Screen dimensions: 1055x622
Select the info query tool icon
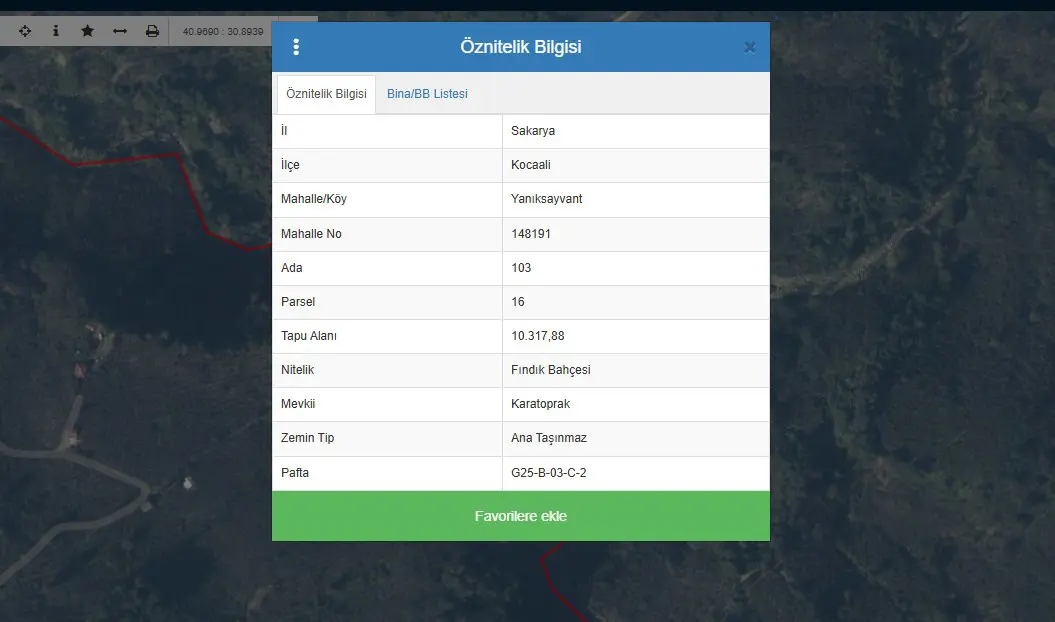[x=56, y=31]
